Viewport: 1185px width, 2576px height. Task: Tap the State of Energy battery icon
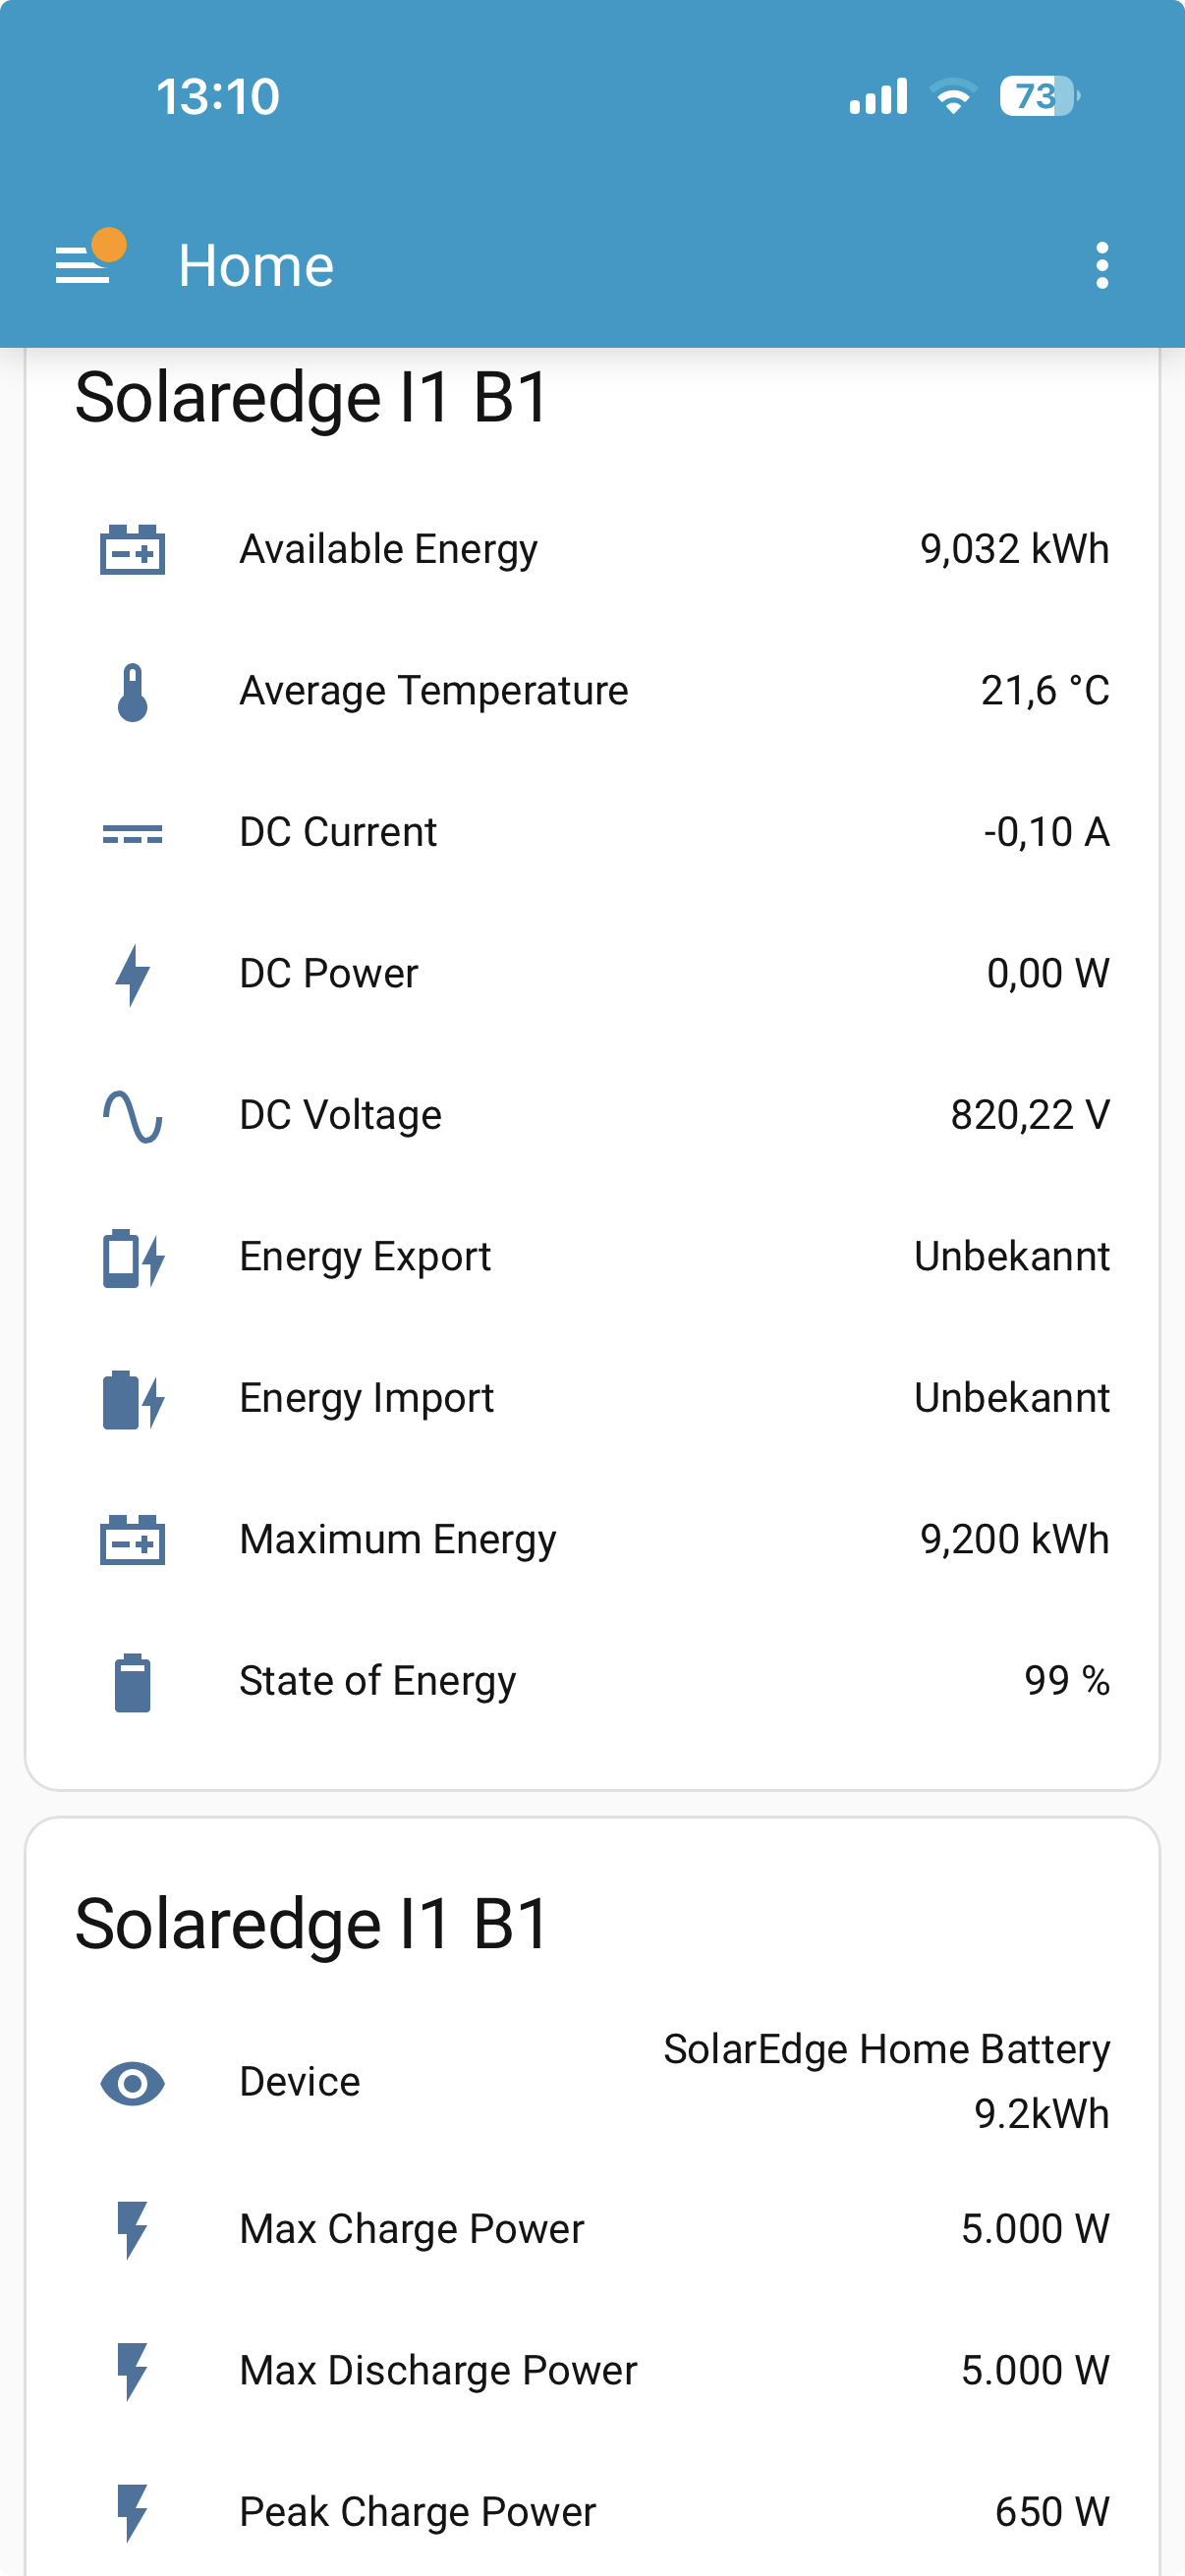click(132, 1682)
